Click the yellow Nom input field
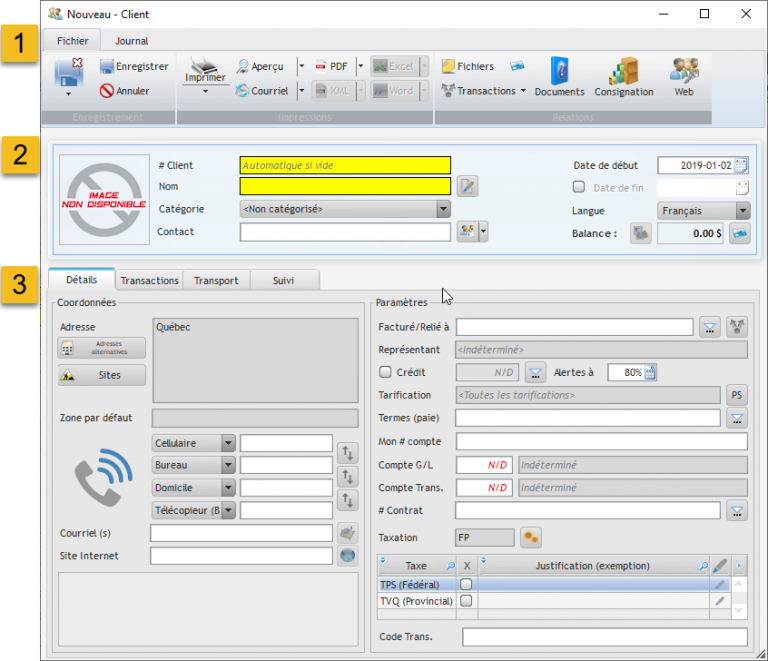Image resolution: width=768 pixels, height=661 pixels. 345,186
